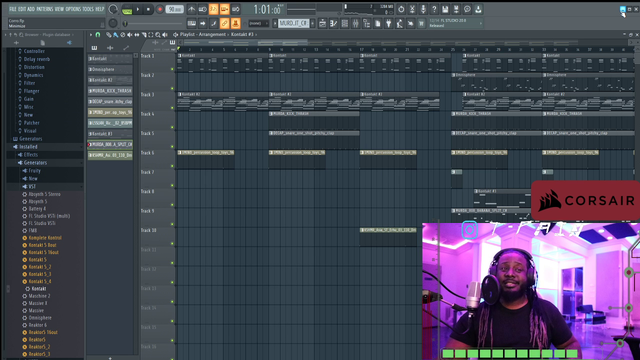Collapse the Installed folder in browser
This screenshot has width=640, height=360.
coord(29,147)
